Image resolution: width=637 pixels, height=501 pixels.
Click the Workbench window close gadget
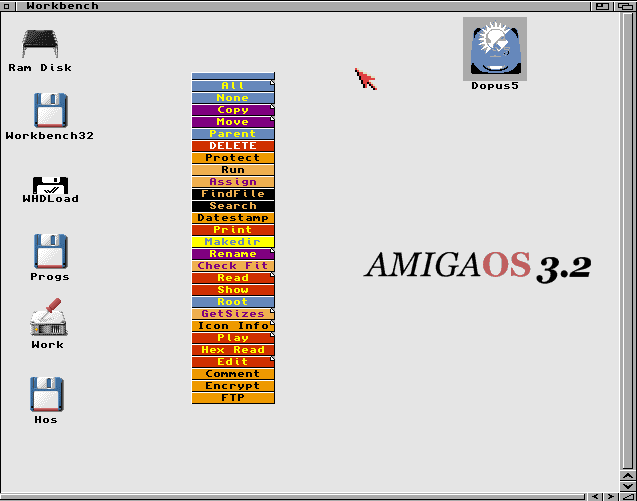[6, 6]
